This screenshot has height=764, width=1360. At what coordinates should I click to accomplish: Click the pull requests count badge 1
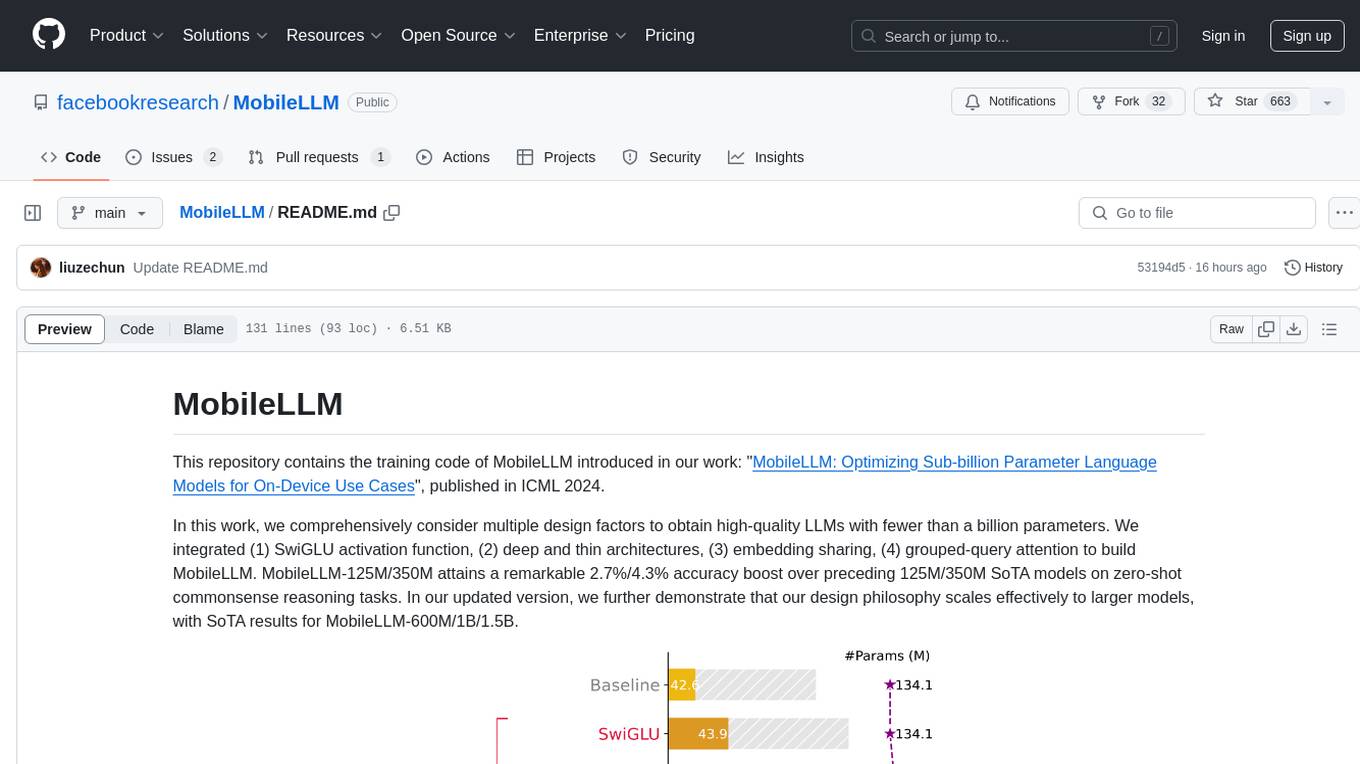click(380, 157)
